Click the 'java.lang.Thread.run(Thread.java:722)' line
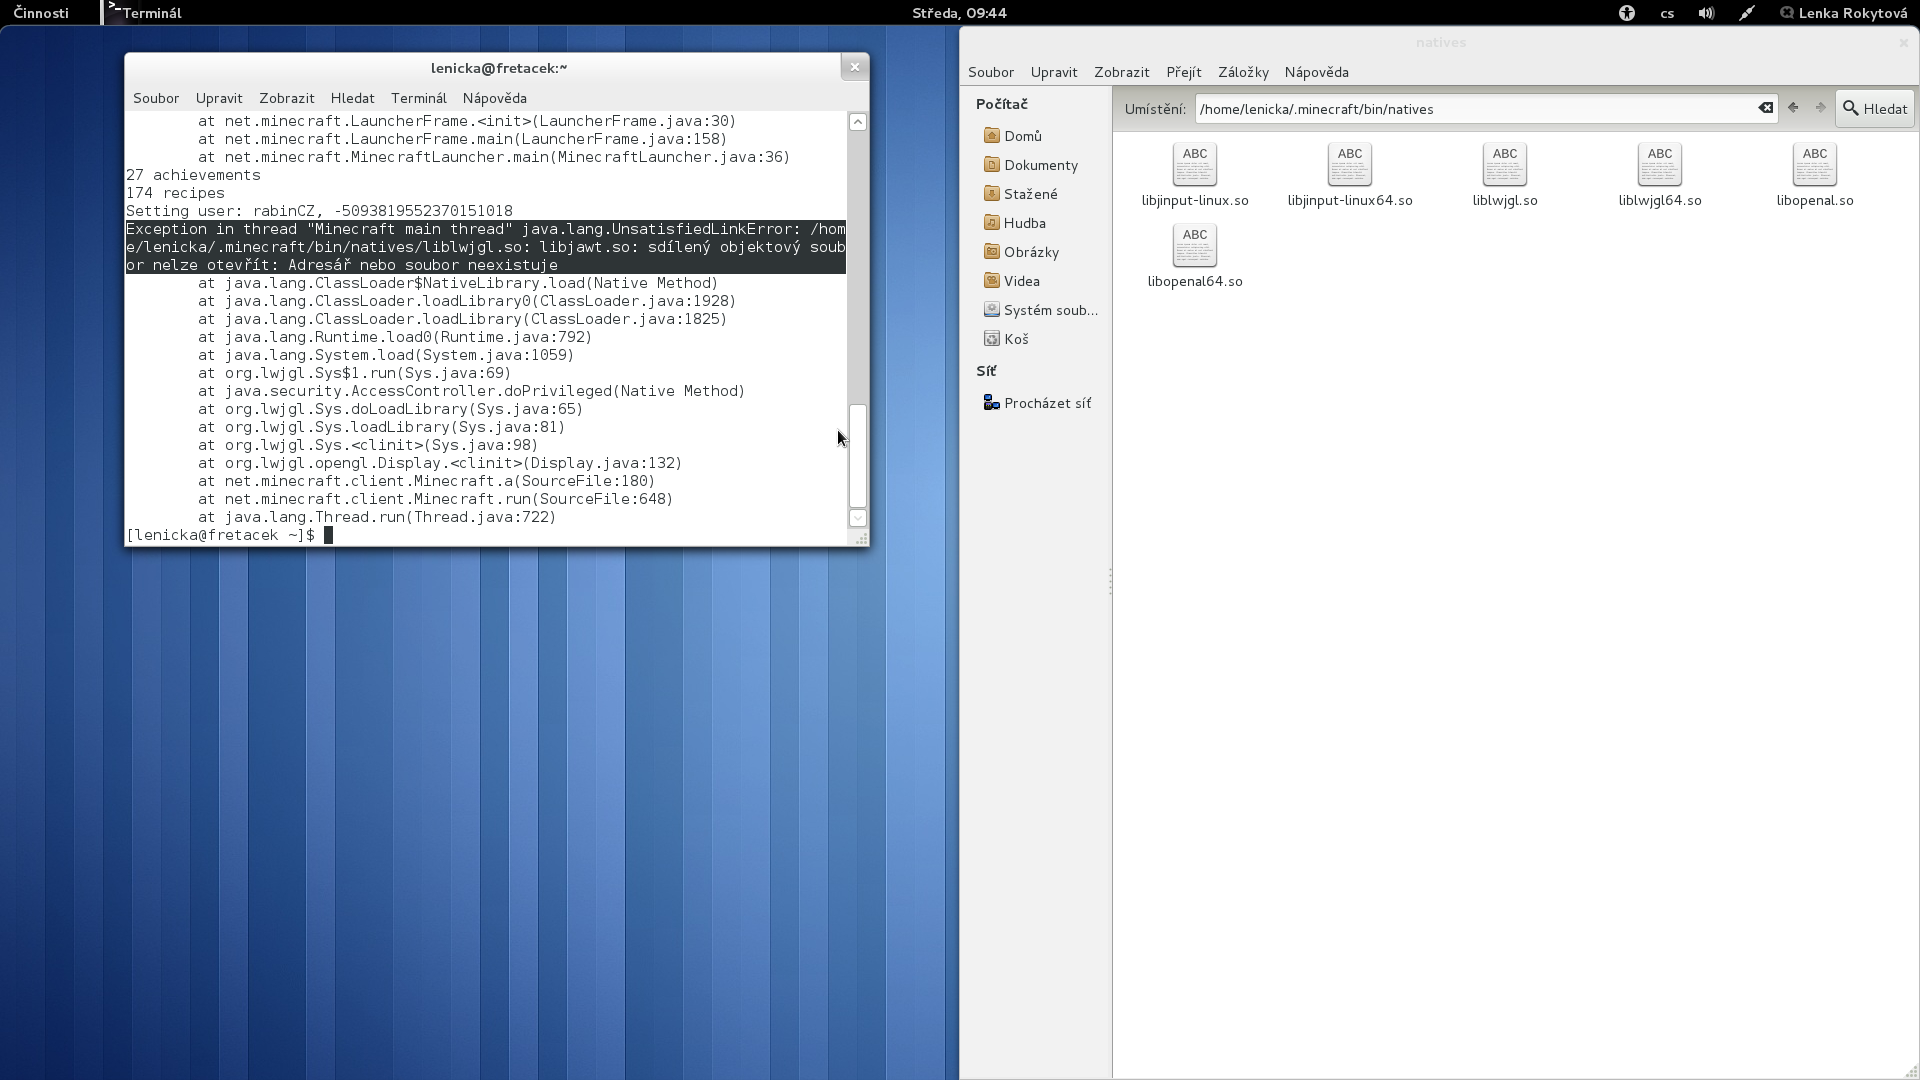Image resolution: width=1920 pixels, height=1080 pixels. (x=377, y=517)
